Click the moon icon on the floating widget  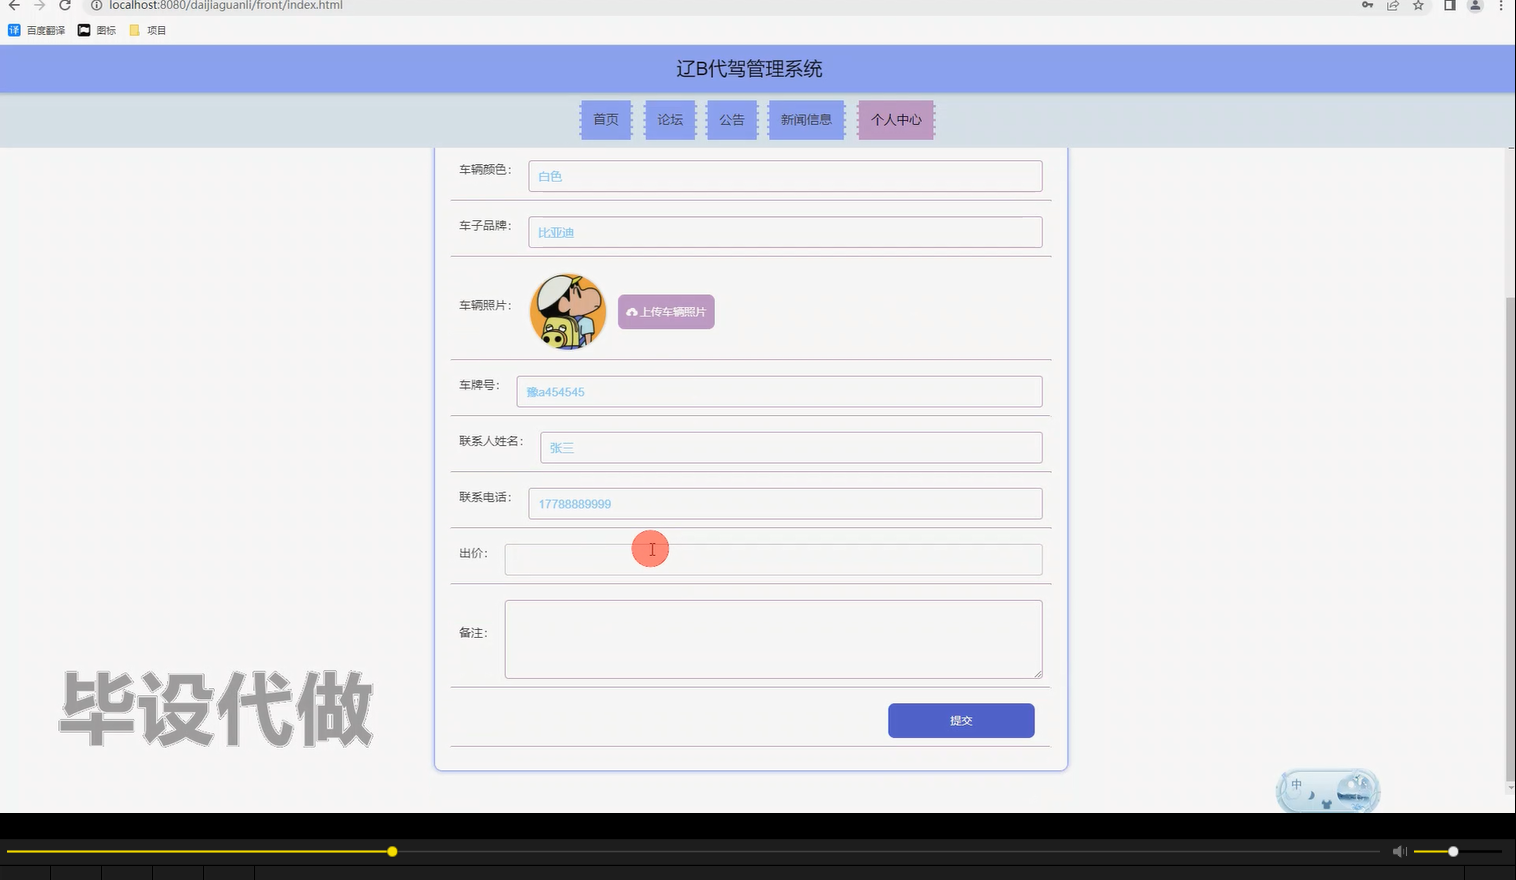[x=1312, y=796]
